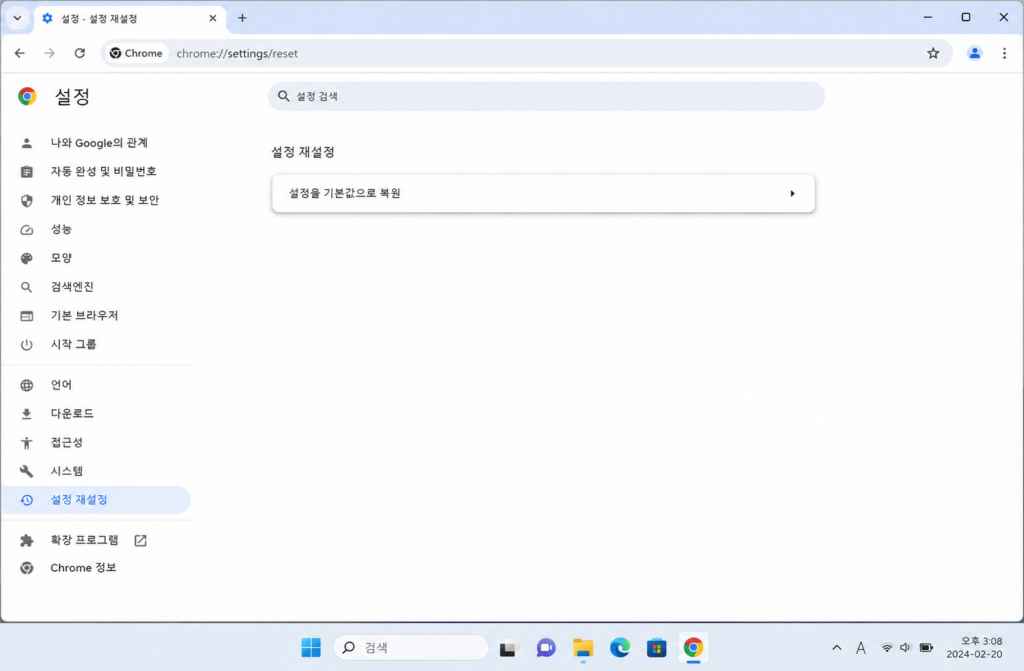Select the globe icon beside 언어
Screen dimensions: 1024x671
coord(27,385)
